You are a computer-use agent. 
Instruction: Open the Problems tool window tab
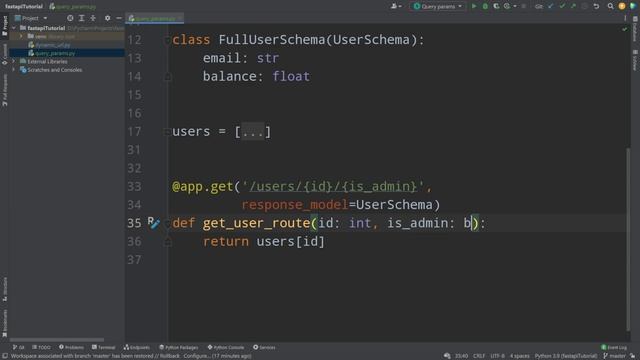[x=71, y=347]
